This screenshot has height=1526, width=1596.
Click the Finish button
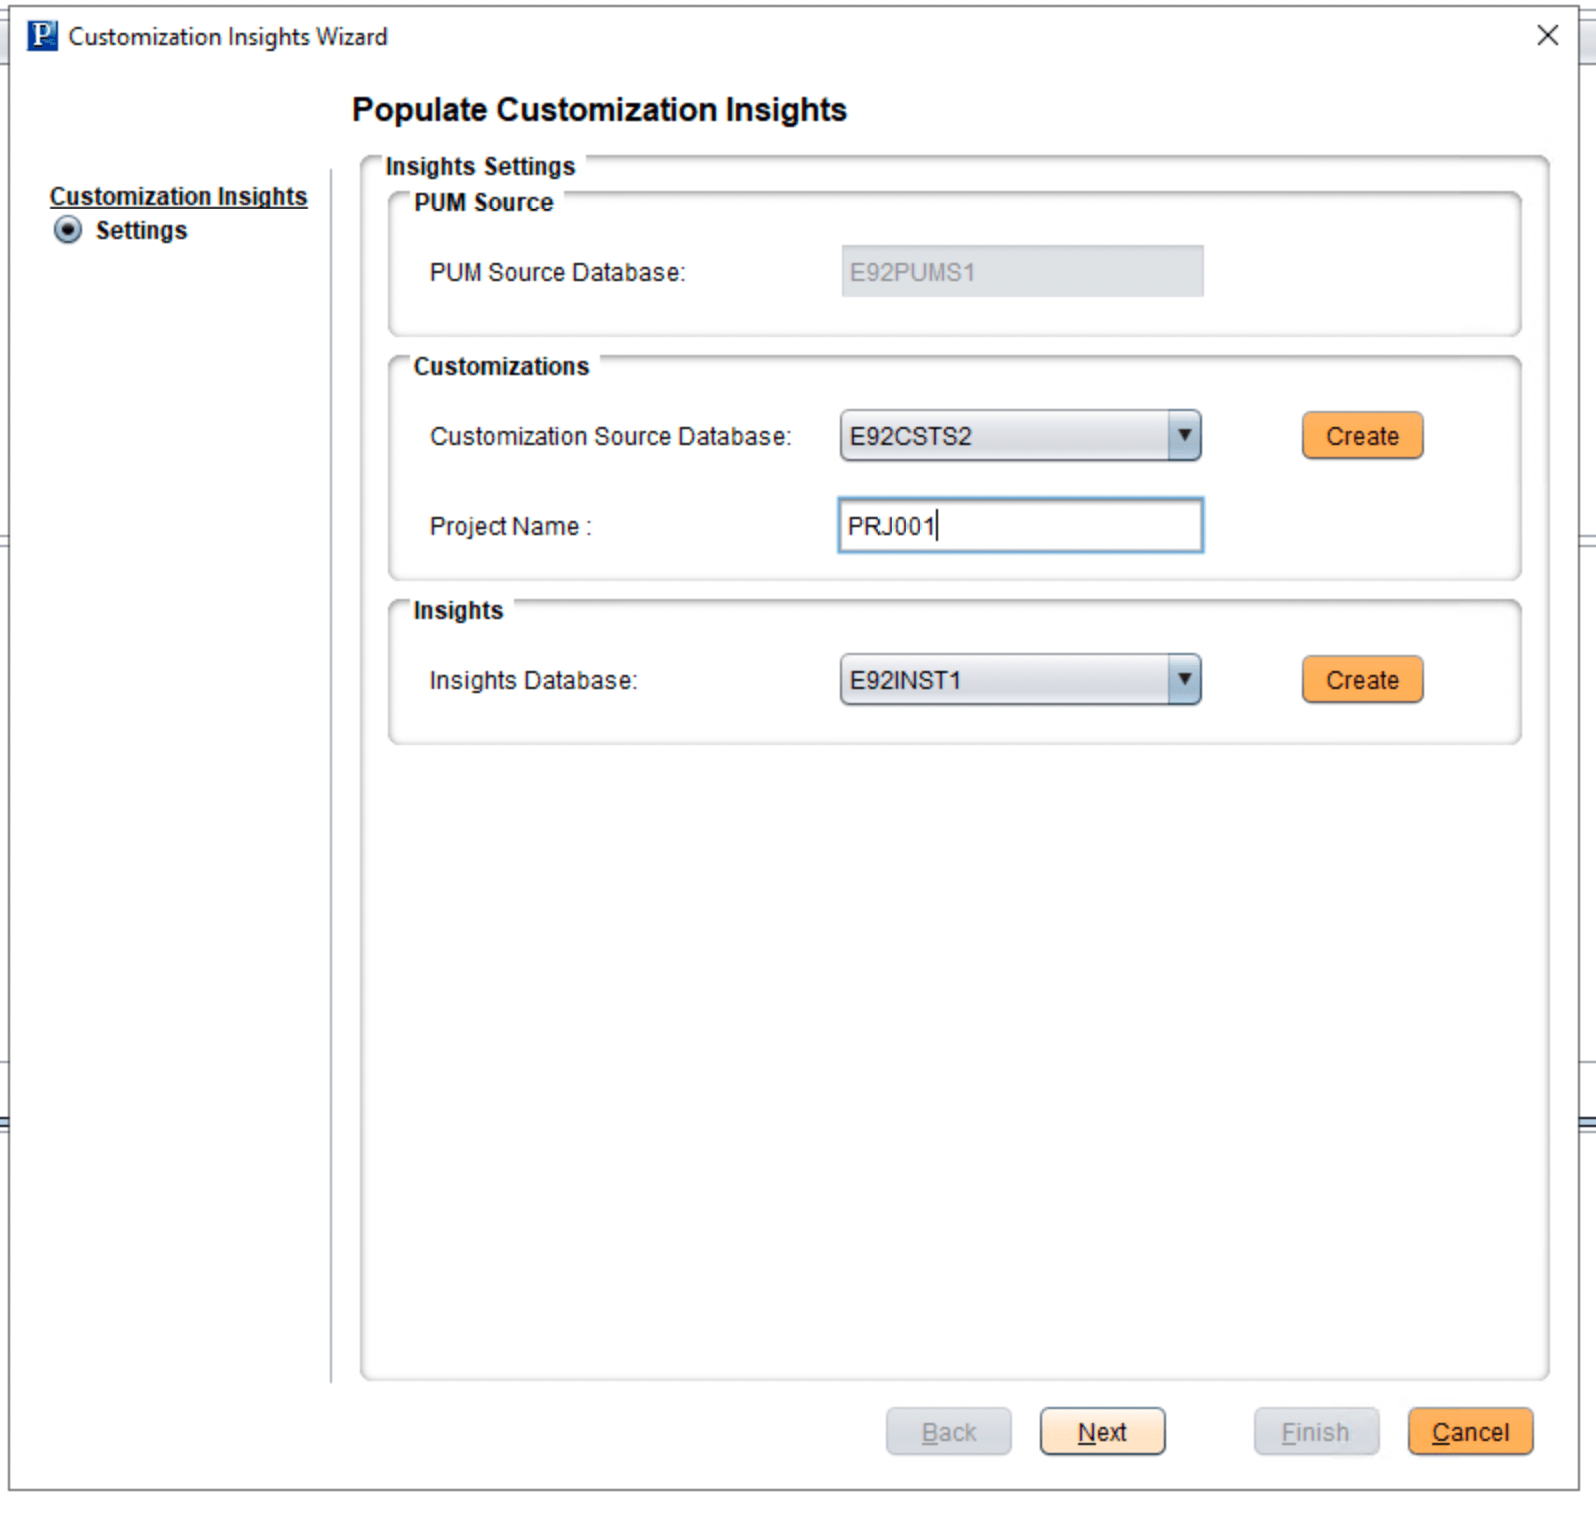tap(1315, 1431)
